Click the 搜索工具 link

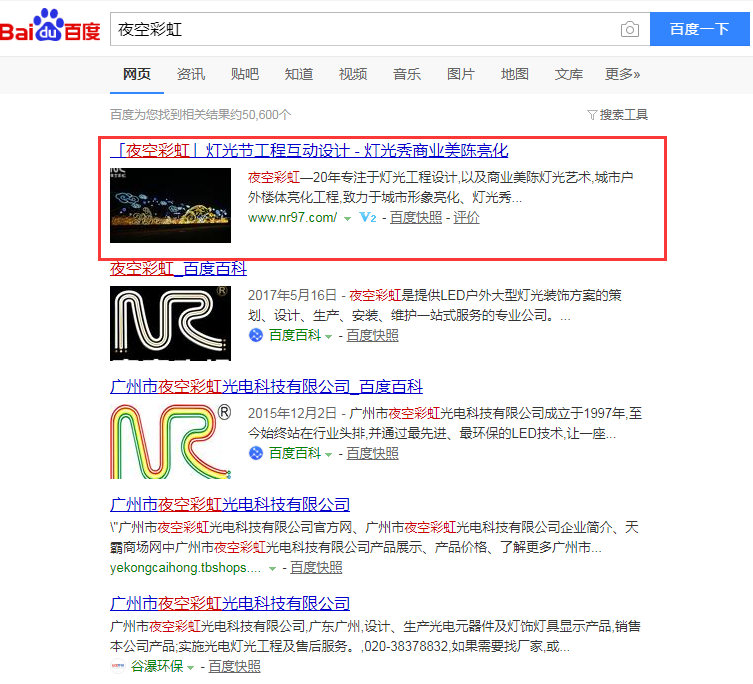coord(624,115)
